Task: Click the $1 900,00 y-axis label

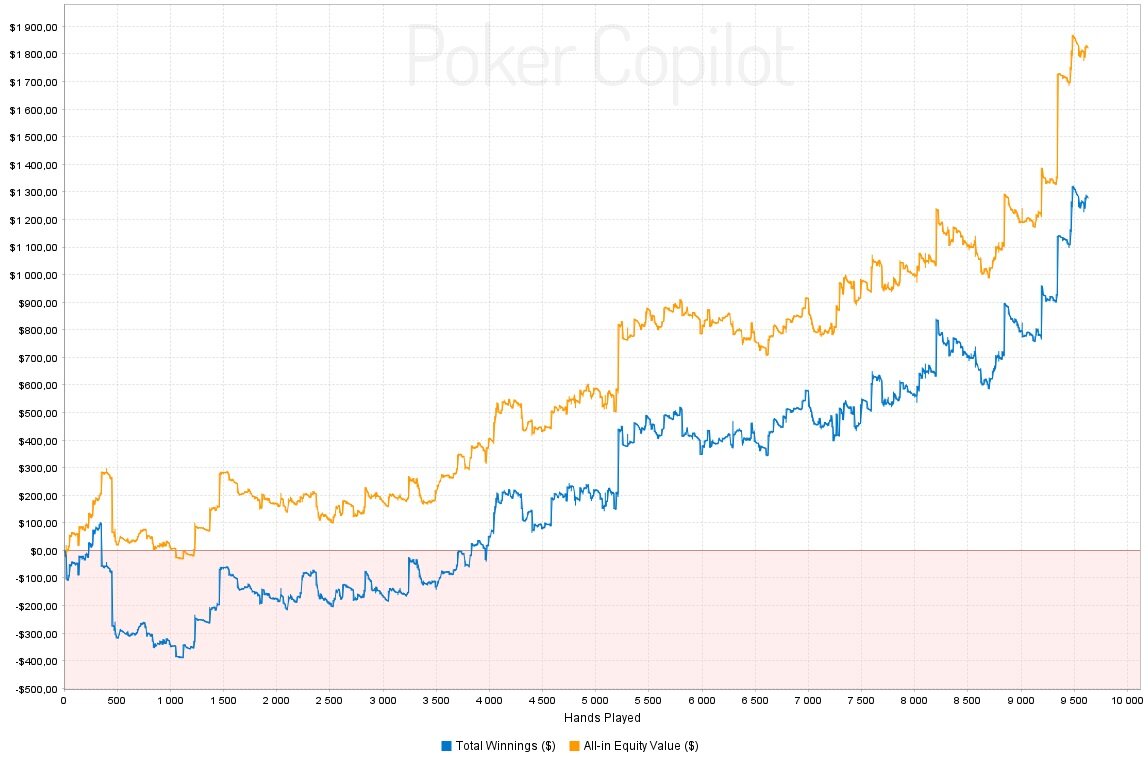Action: [33, 26]
